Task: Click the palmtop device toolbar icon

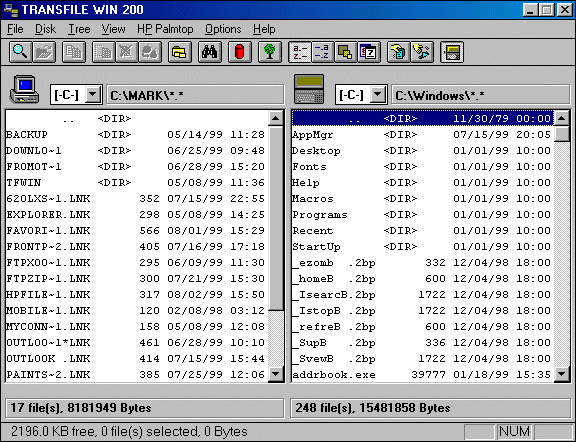Action: (452, 52)
